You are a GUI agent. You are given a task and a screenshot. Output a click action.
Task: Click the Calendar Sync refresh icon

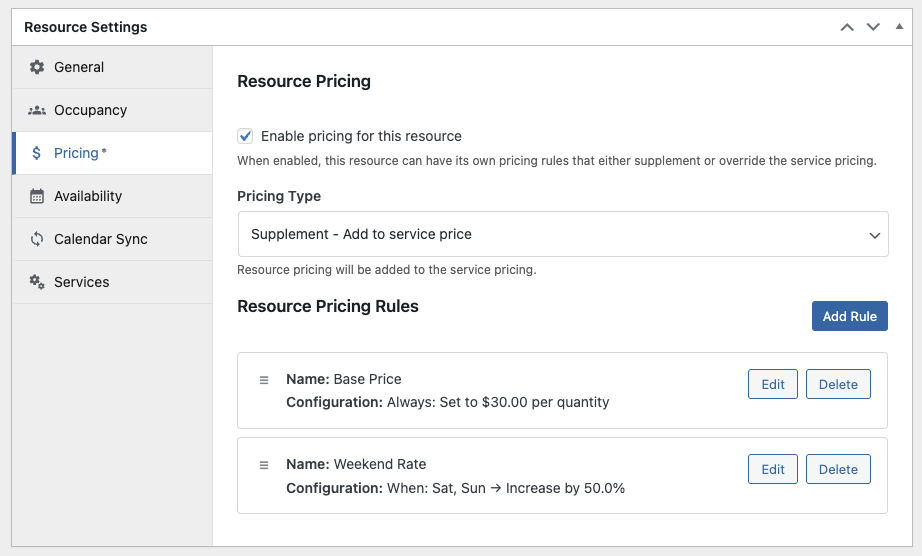pyautogui.click(x=37, y=239)
